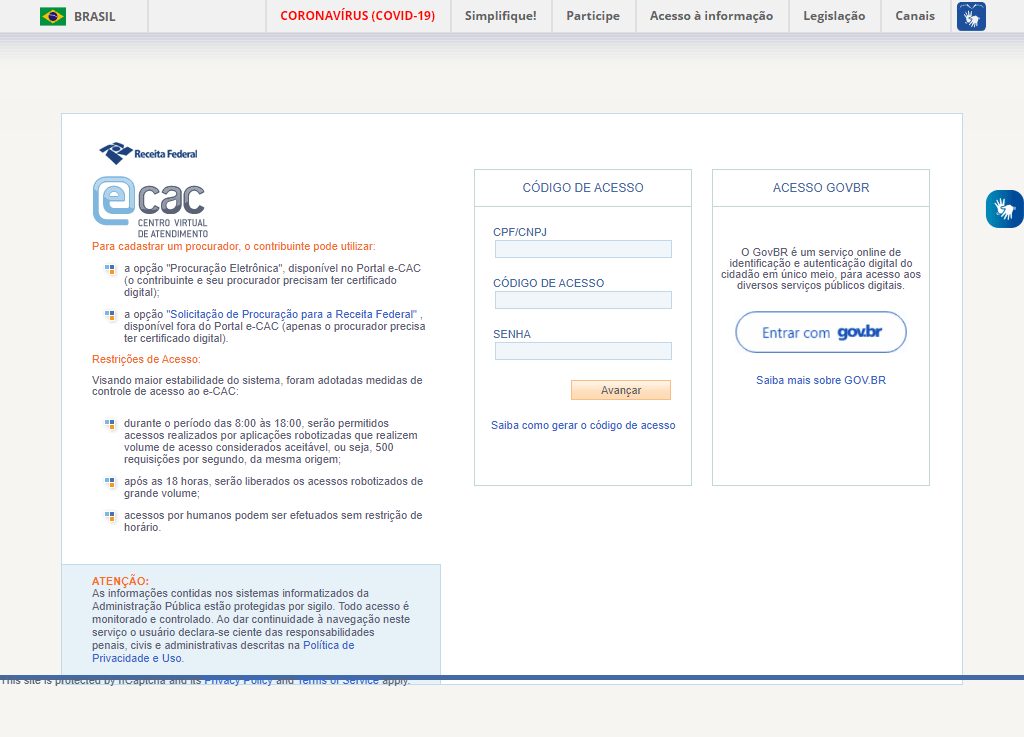Click the e-CAC Centro Virtual logo
The height and width of the screenshot is (737, 1024).
coord(149,206)
